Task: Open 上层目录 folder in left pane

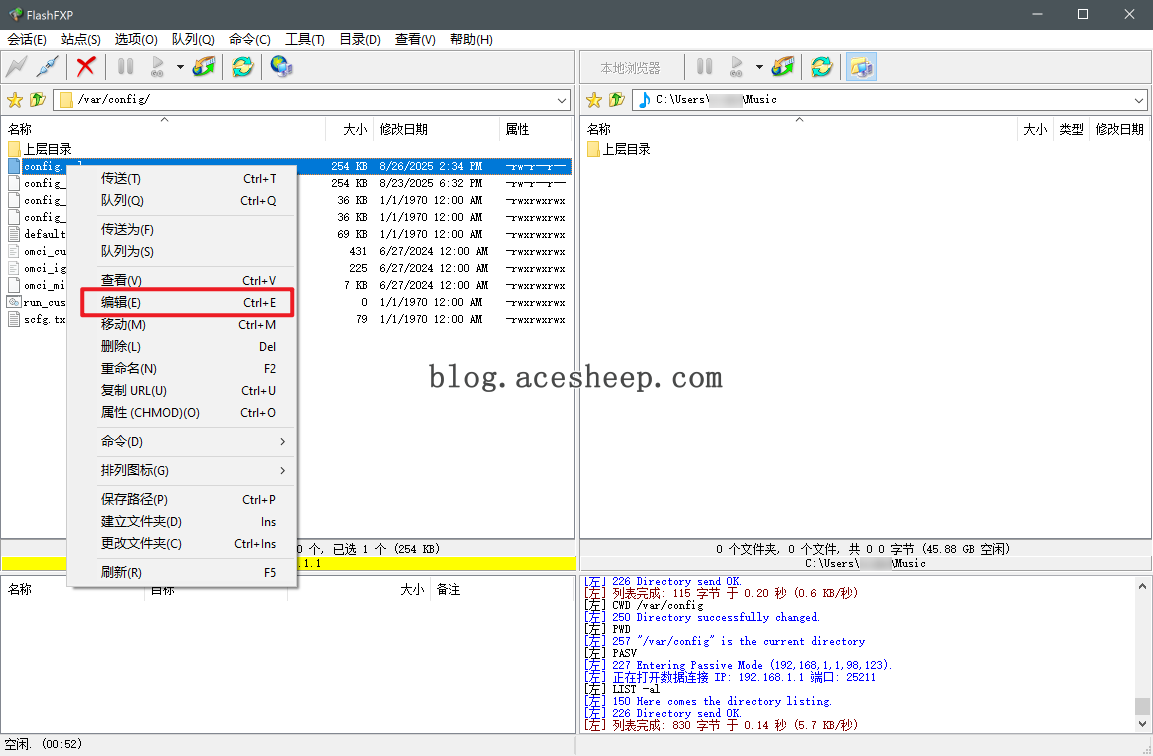Action: (40, 149)
